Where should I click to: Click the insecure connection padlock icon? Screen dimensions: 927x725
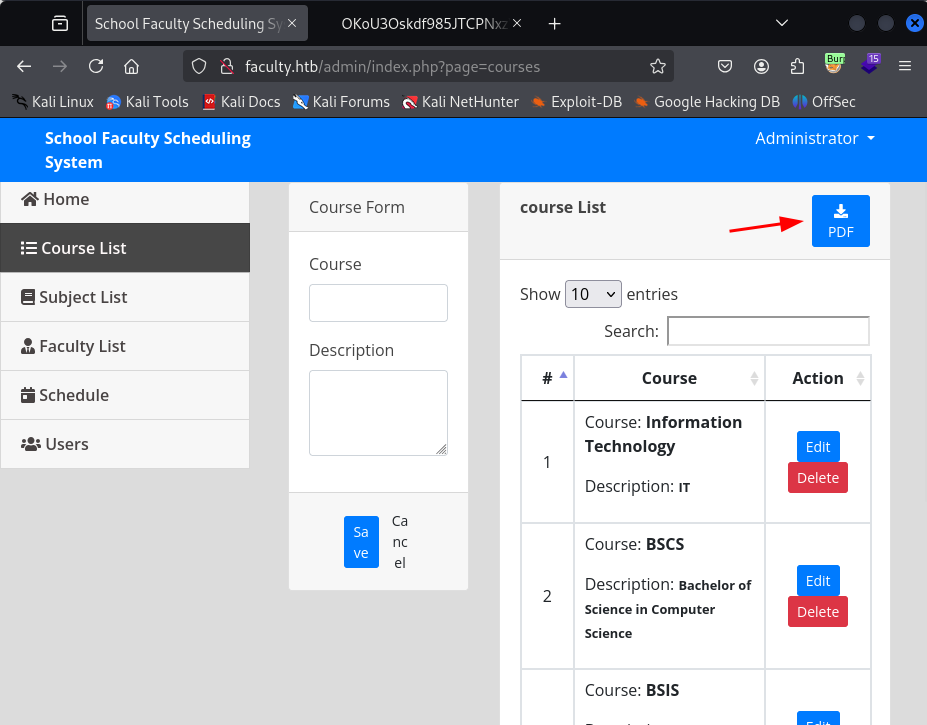[x=226, y=66]
